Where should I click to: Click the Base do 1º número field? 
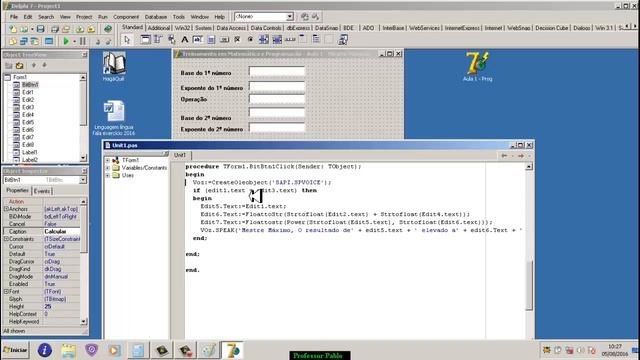coord(277,72)
